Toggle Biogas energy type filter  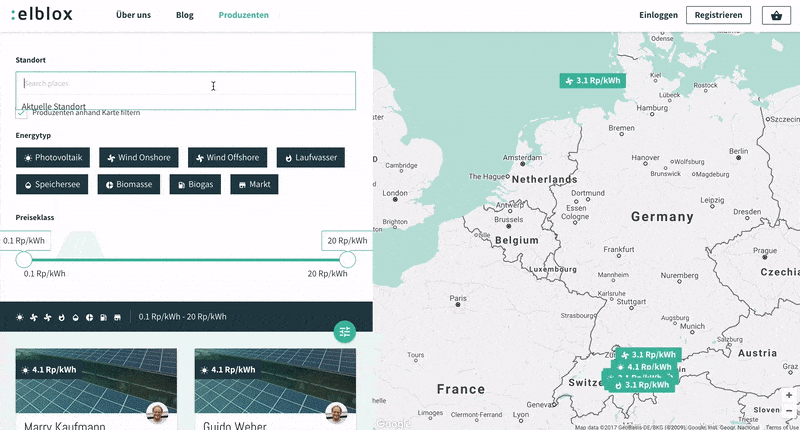tap(195, 184)
